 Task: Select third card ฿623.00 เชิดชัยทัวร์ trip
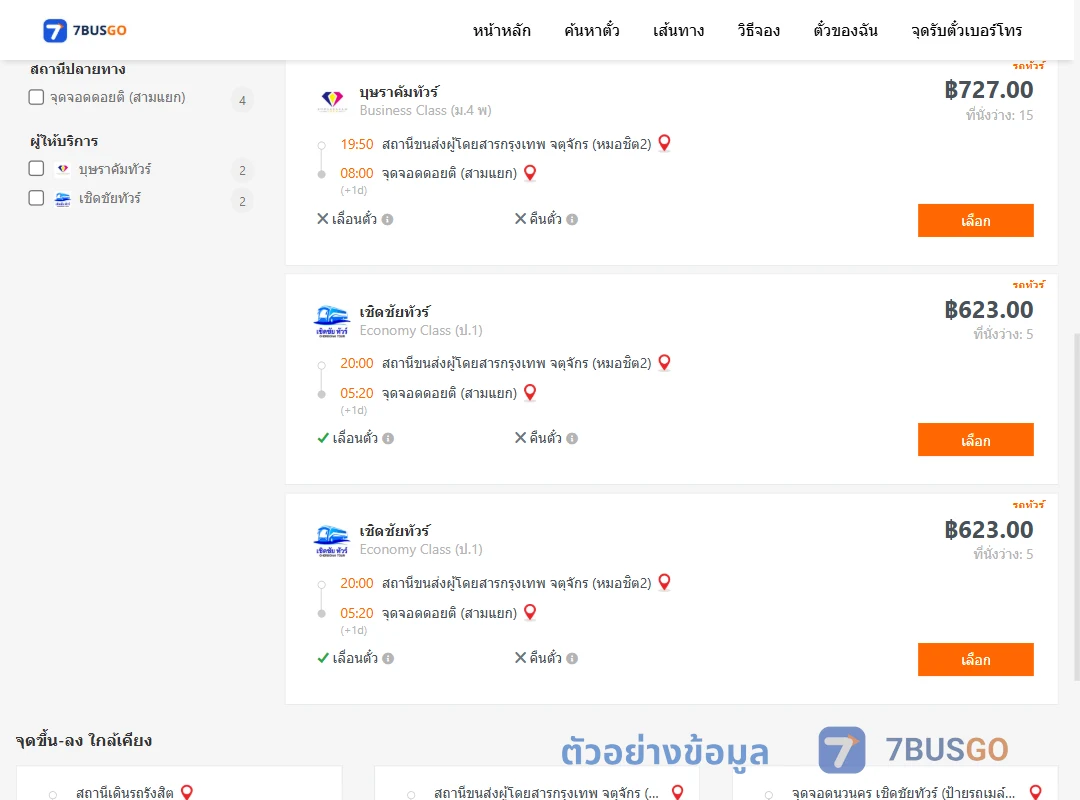pos(975,659)
